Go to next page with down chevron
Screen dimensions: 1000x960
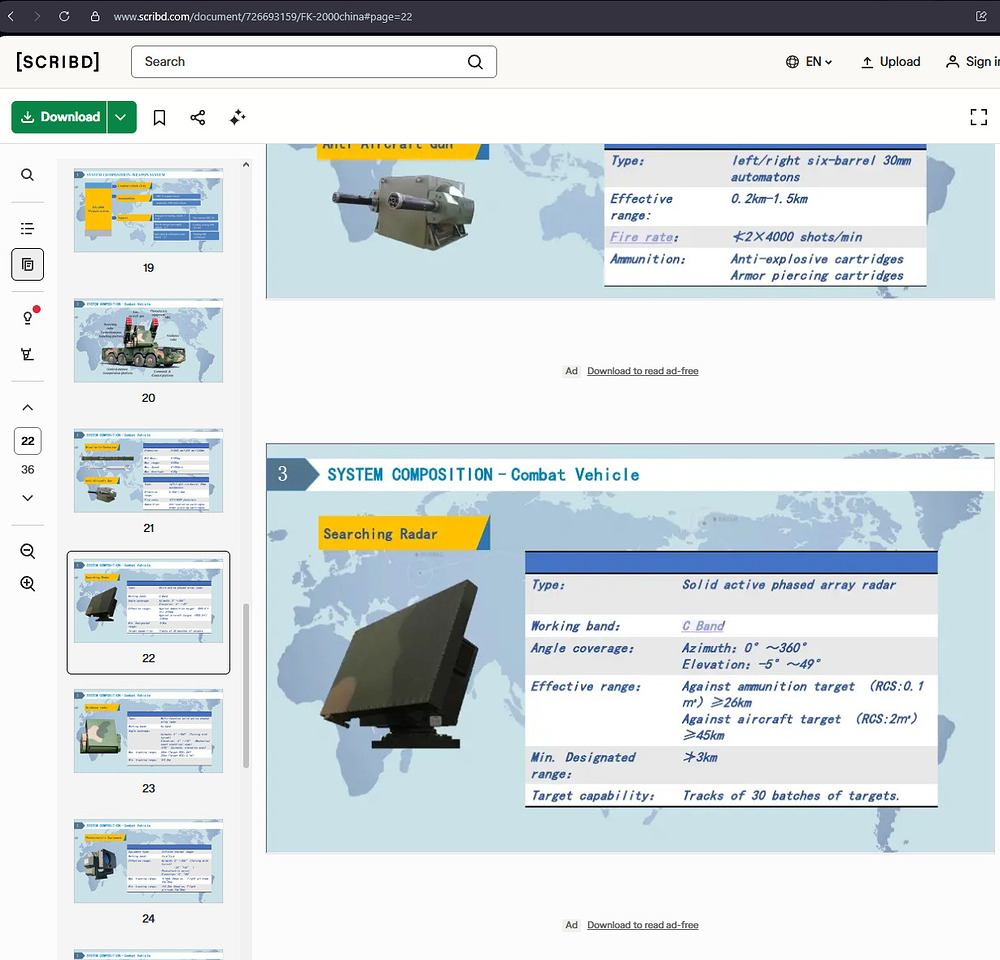coord(27,498)
